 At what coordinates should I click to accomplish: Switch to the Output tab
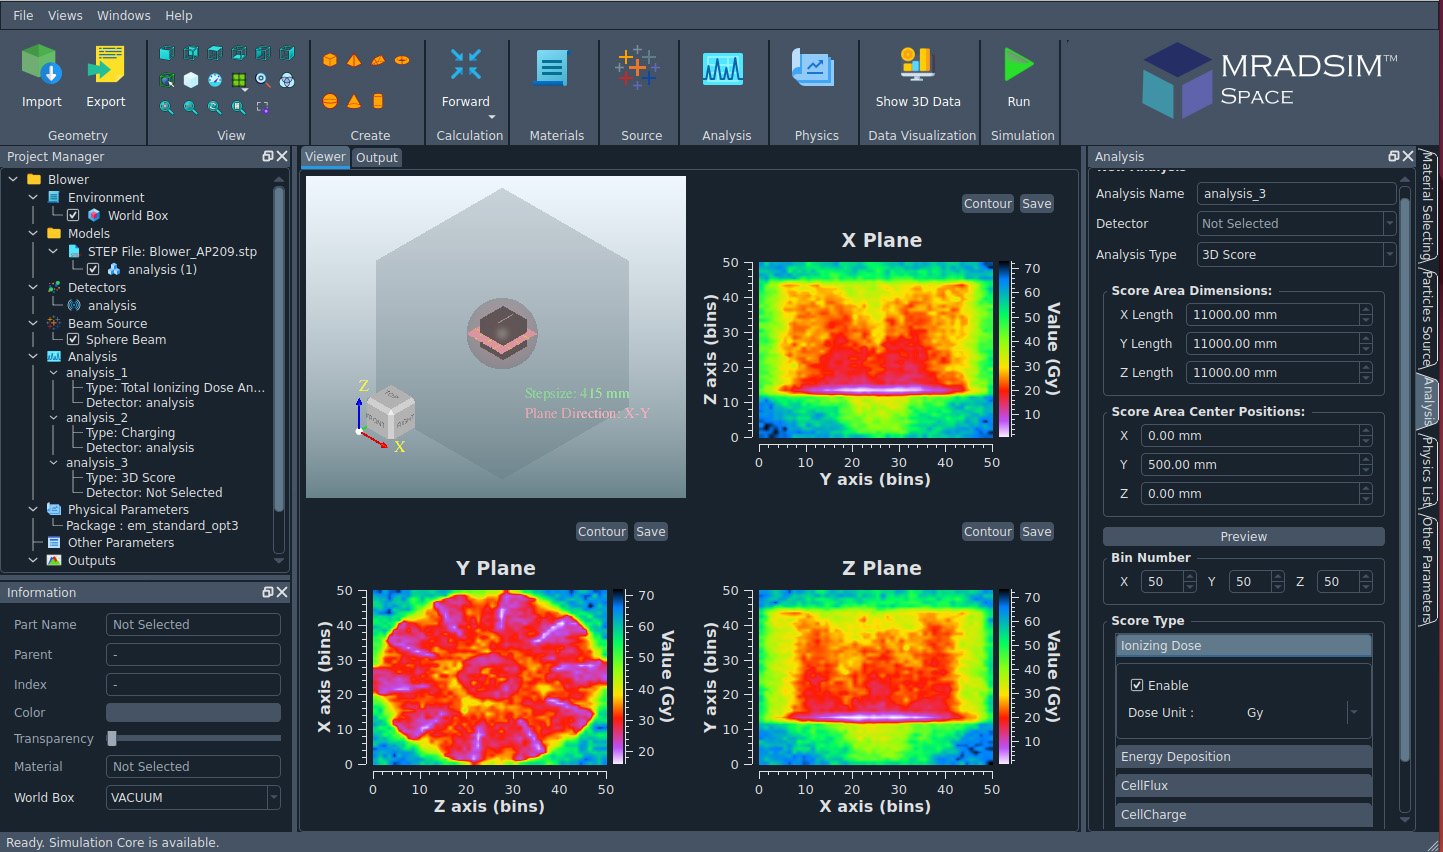click(x=376, y=157)
